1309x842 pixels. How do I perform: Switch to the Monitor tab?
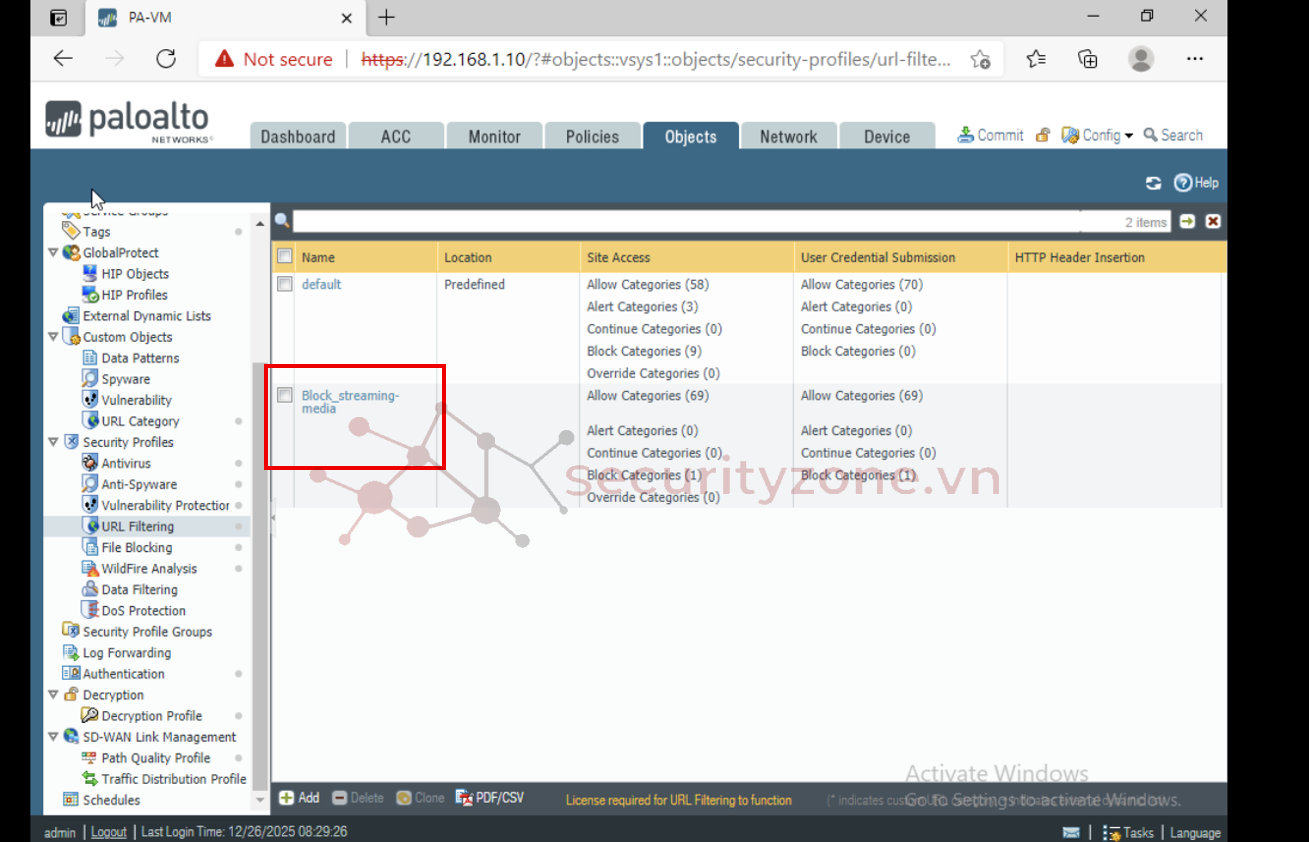[x=494, y=137]
